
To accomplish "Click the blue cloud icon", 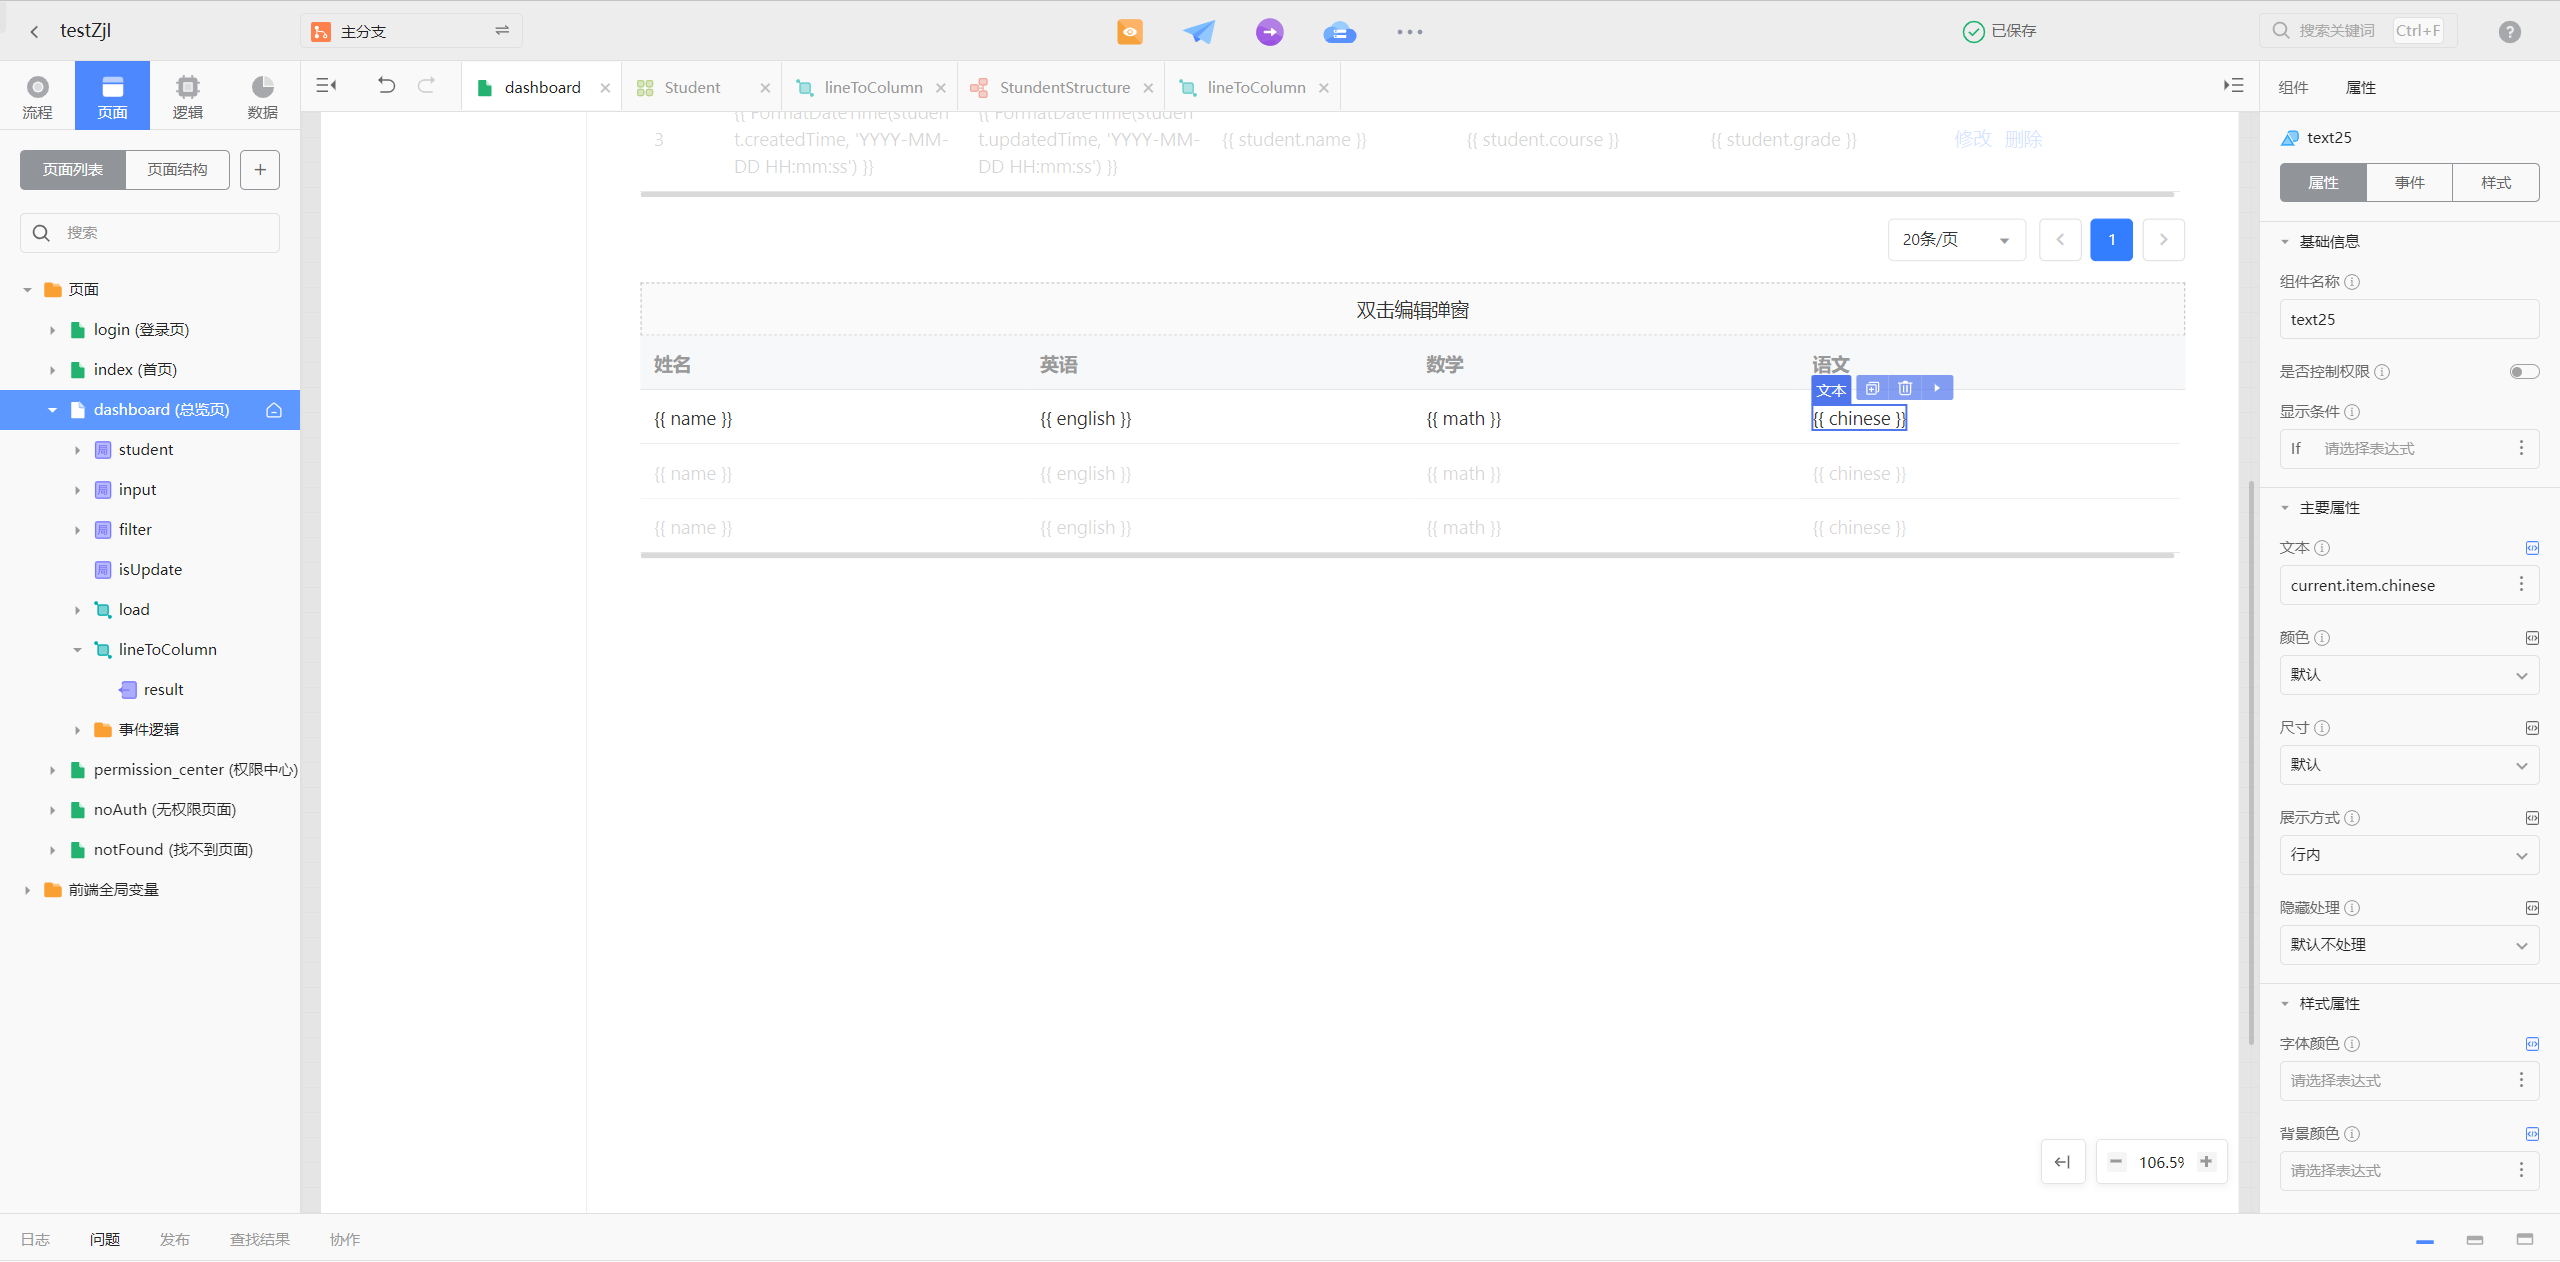I will pyautogui.click(x=1340, y=32).
